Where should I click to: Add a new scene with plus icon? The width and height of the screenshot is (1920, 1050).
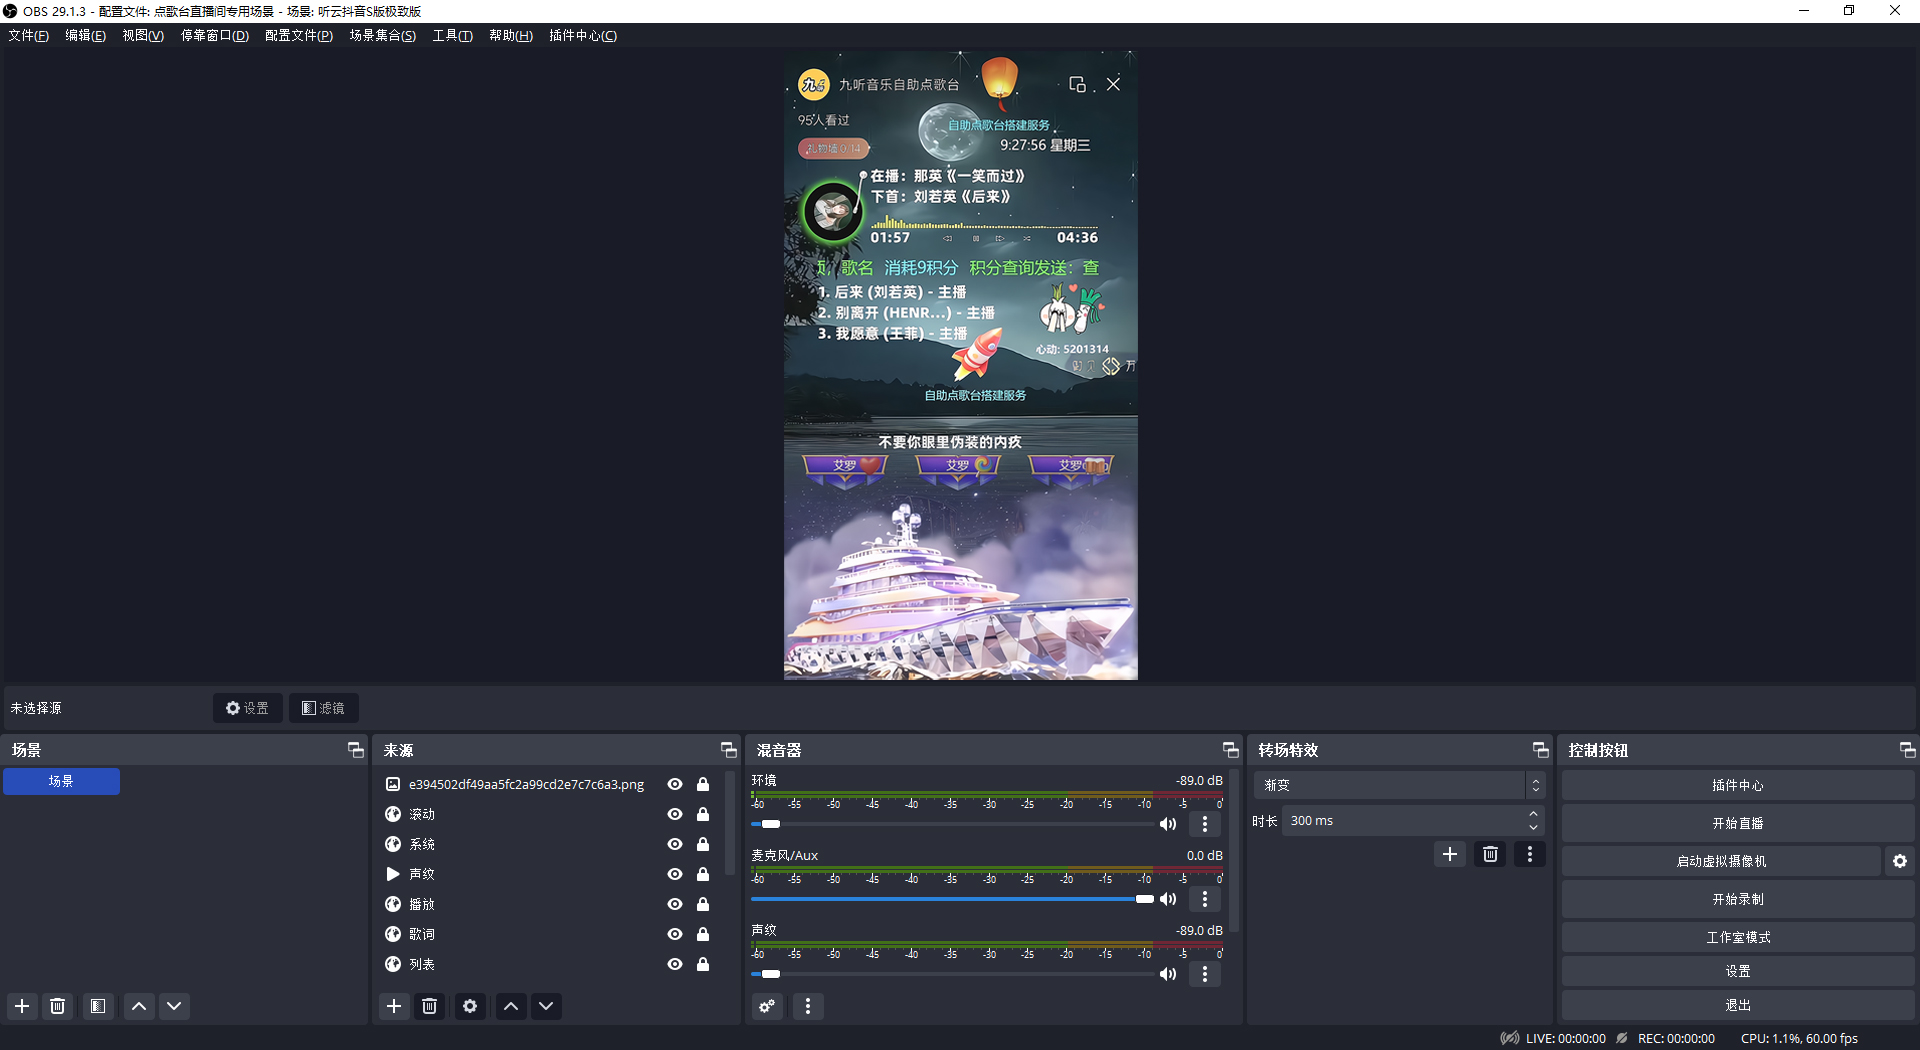point(22,1006)
